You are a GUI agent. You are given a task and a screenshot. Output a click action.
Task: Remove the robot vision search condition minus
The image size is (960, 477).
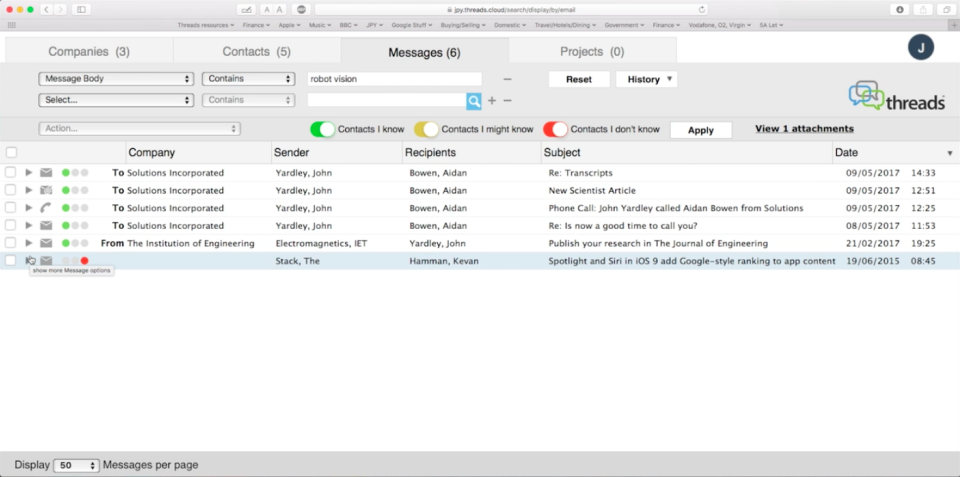point(508,80)
